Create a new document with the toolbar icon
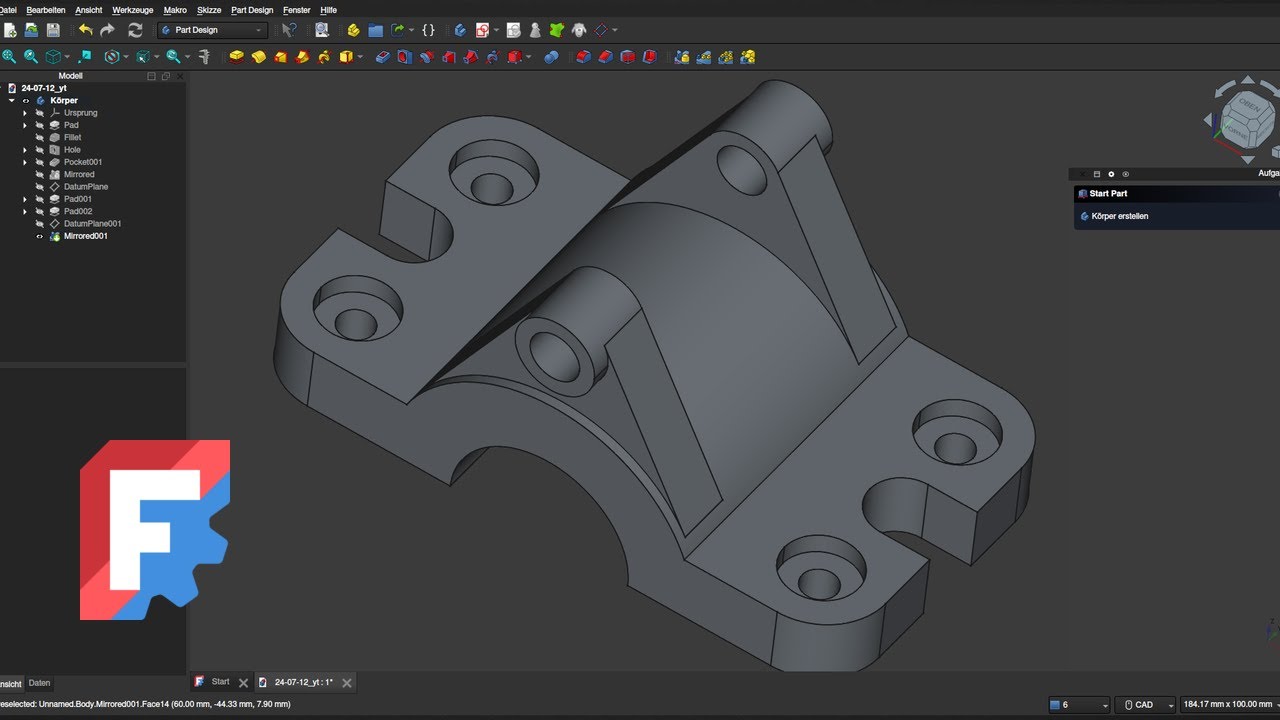 pos(10,30)
